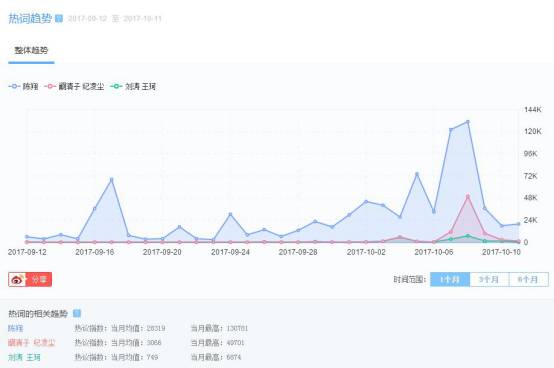Click the blue line's peak near 2017-09-16
The height and width of the screenshot is (368, 554).
pyautogui.click(x=111, y=179)
